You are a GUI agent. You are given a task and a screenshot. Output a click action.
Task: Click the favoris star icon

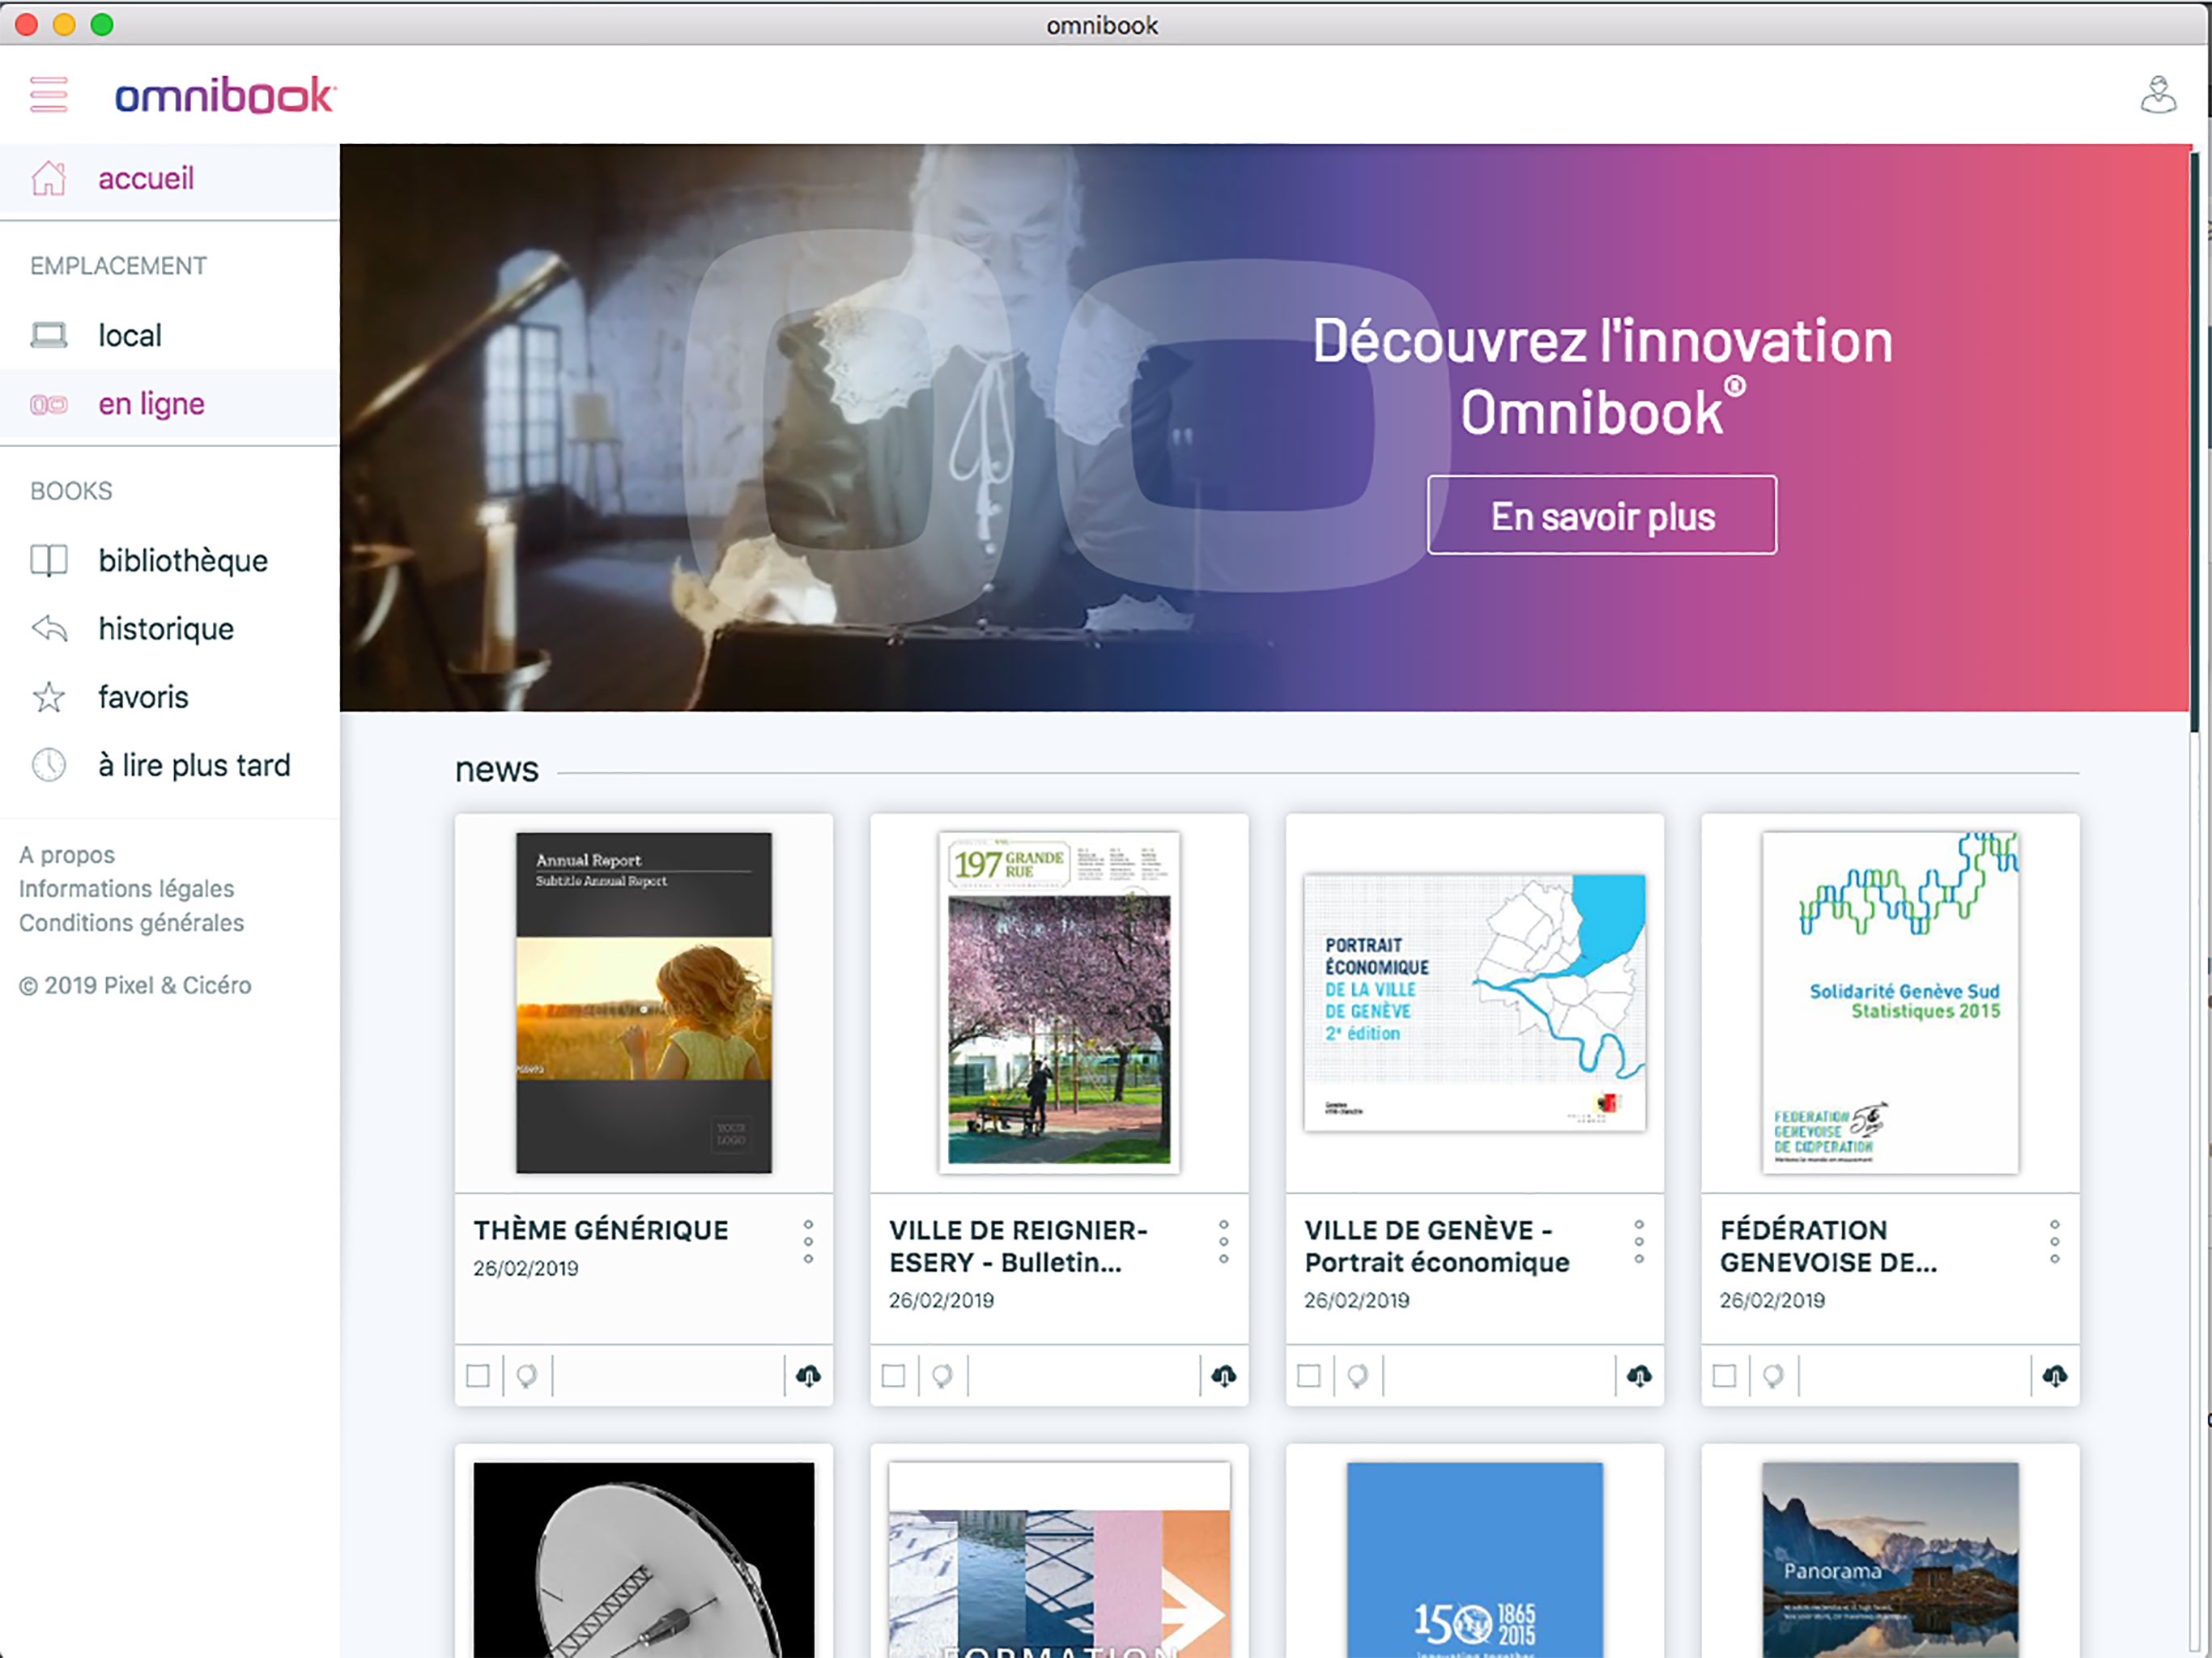[48, 696]
